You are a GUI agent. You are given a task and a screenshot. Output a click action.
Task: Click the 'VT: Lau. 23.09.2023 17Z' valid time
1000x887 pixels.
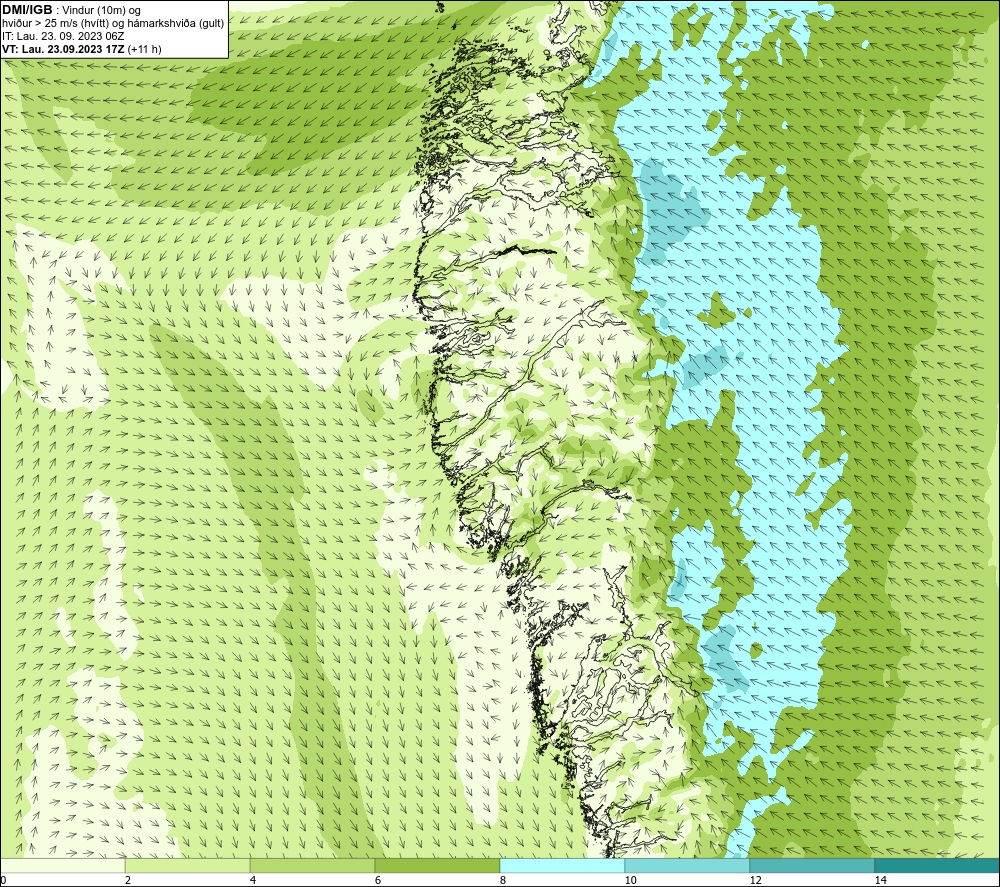(x=63, y=49)
